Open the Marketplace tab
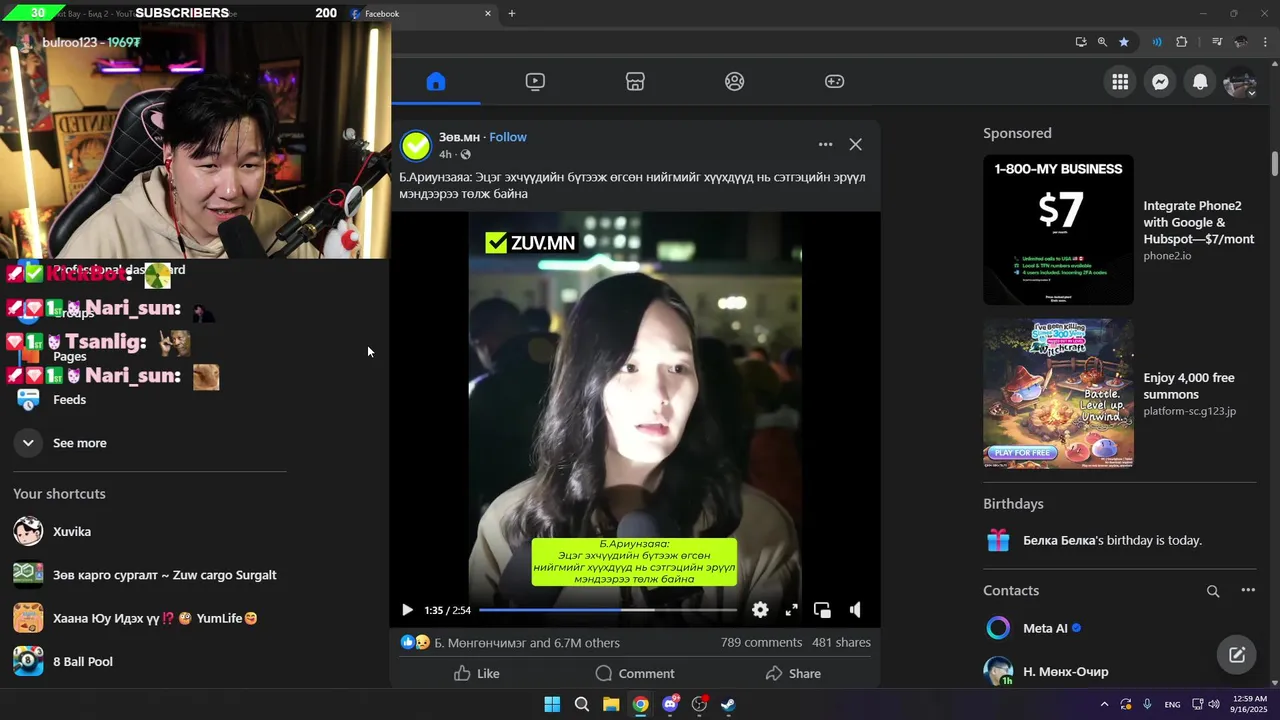This screenshot has width=1280, height=720. click(635, 82)
